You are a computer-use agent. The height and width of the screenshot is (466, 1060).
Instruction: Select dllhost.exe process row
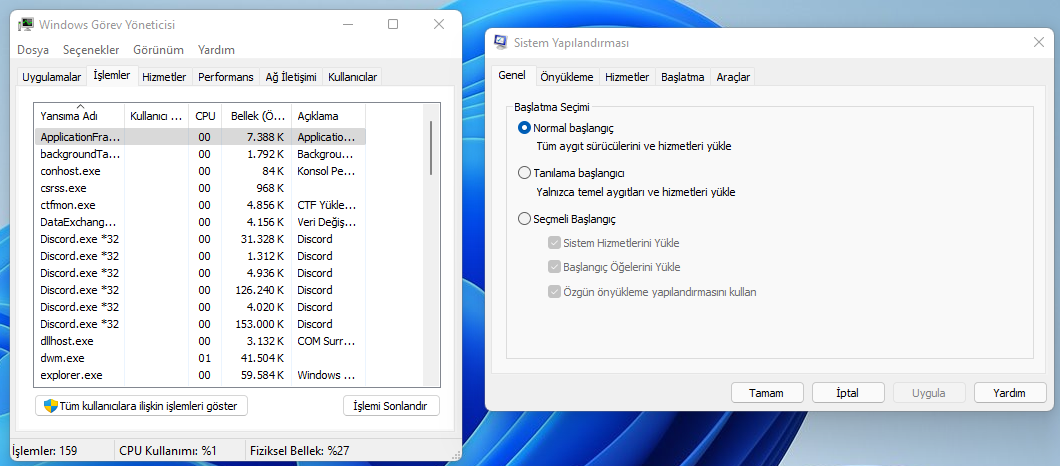200,341
